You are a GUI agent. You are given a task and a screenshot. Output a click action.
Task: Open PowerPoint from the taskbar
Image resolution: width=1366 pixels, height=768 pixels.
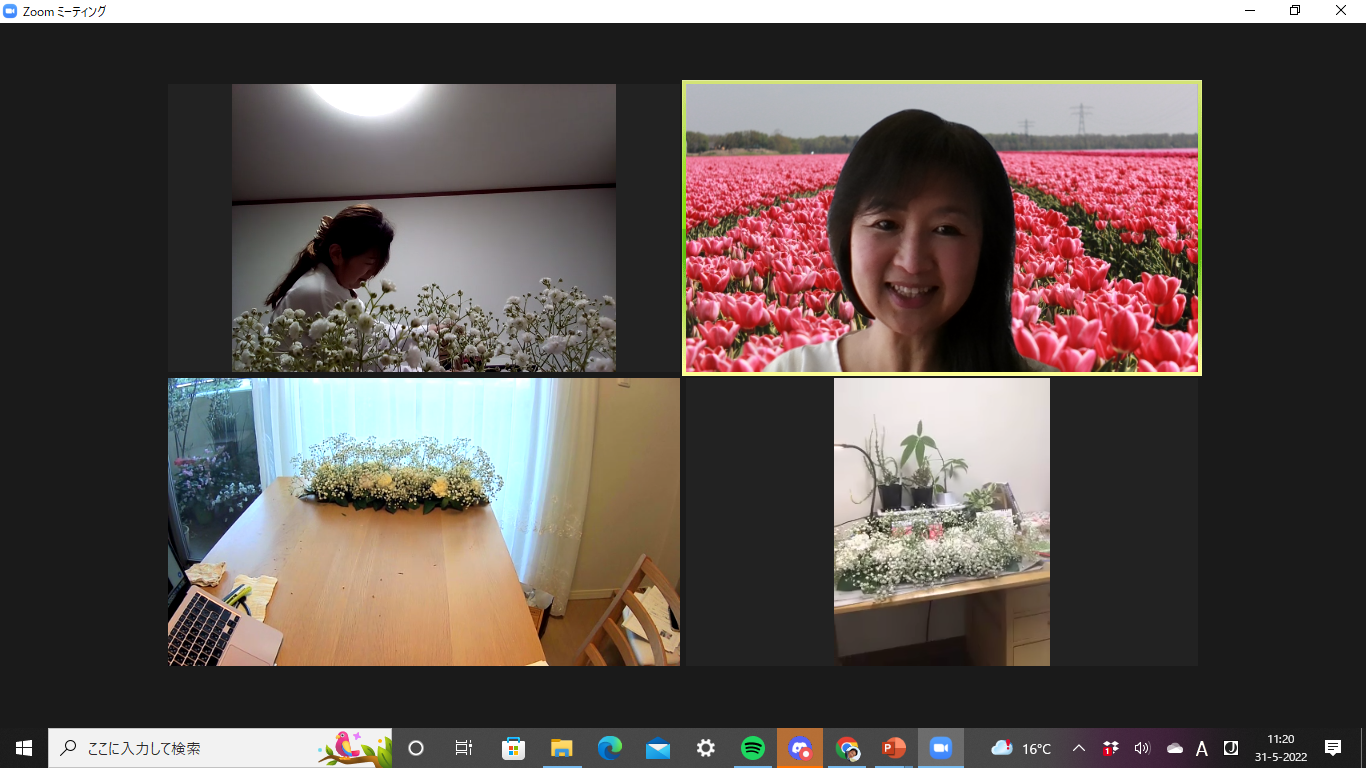point(893,748)
